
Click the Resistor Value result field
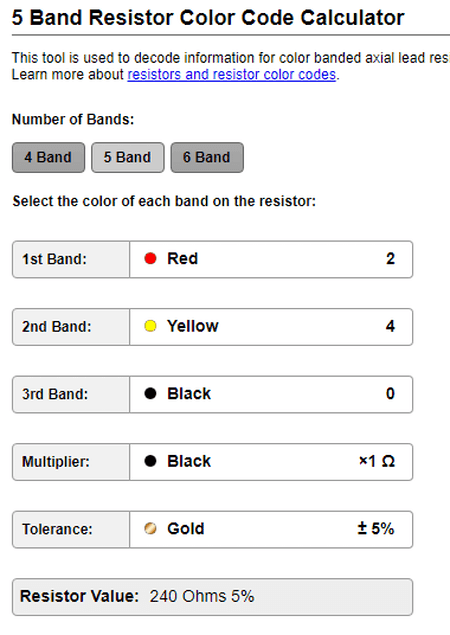tap(213, 597)
